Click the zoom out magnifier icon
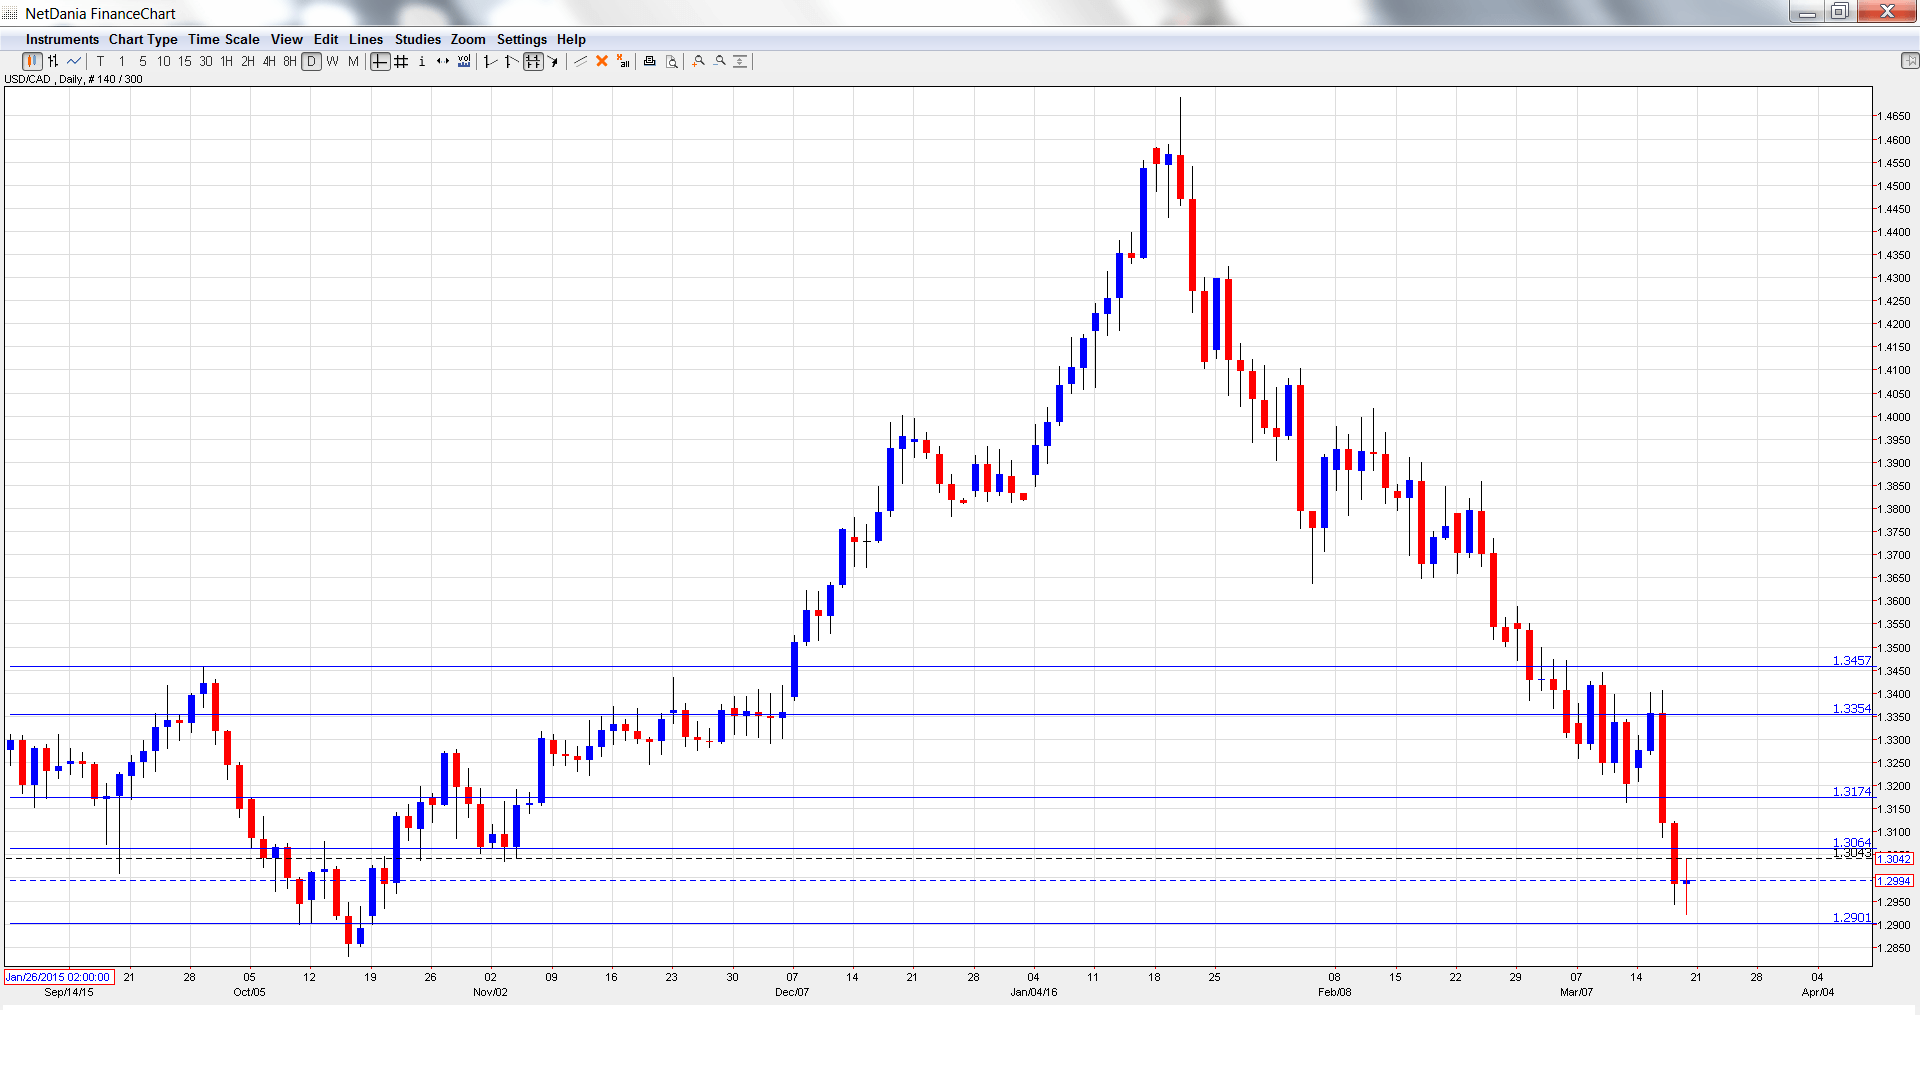The image size is (1920, 1080). [720, 62]
